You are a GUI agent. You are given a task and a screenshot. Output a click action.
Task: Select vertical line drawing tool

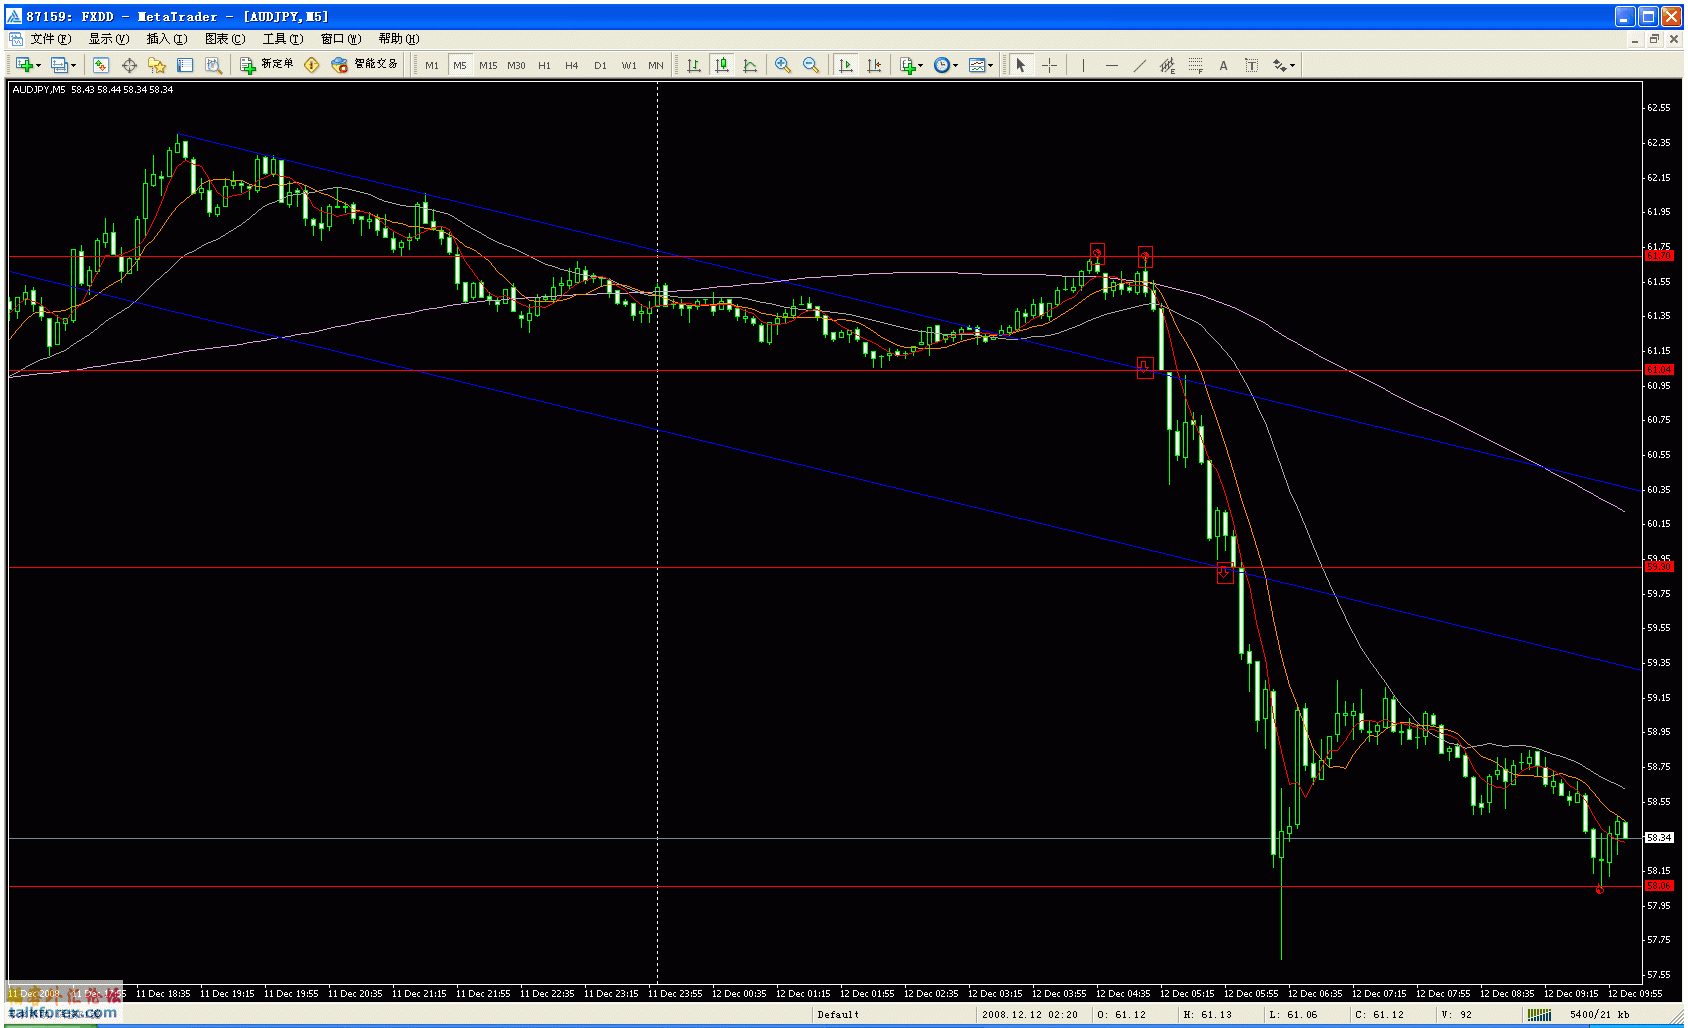pyautogui.click(x=1083, y=65)
